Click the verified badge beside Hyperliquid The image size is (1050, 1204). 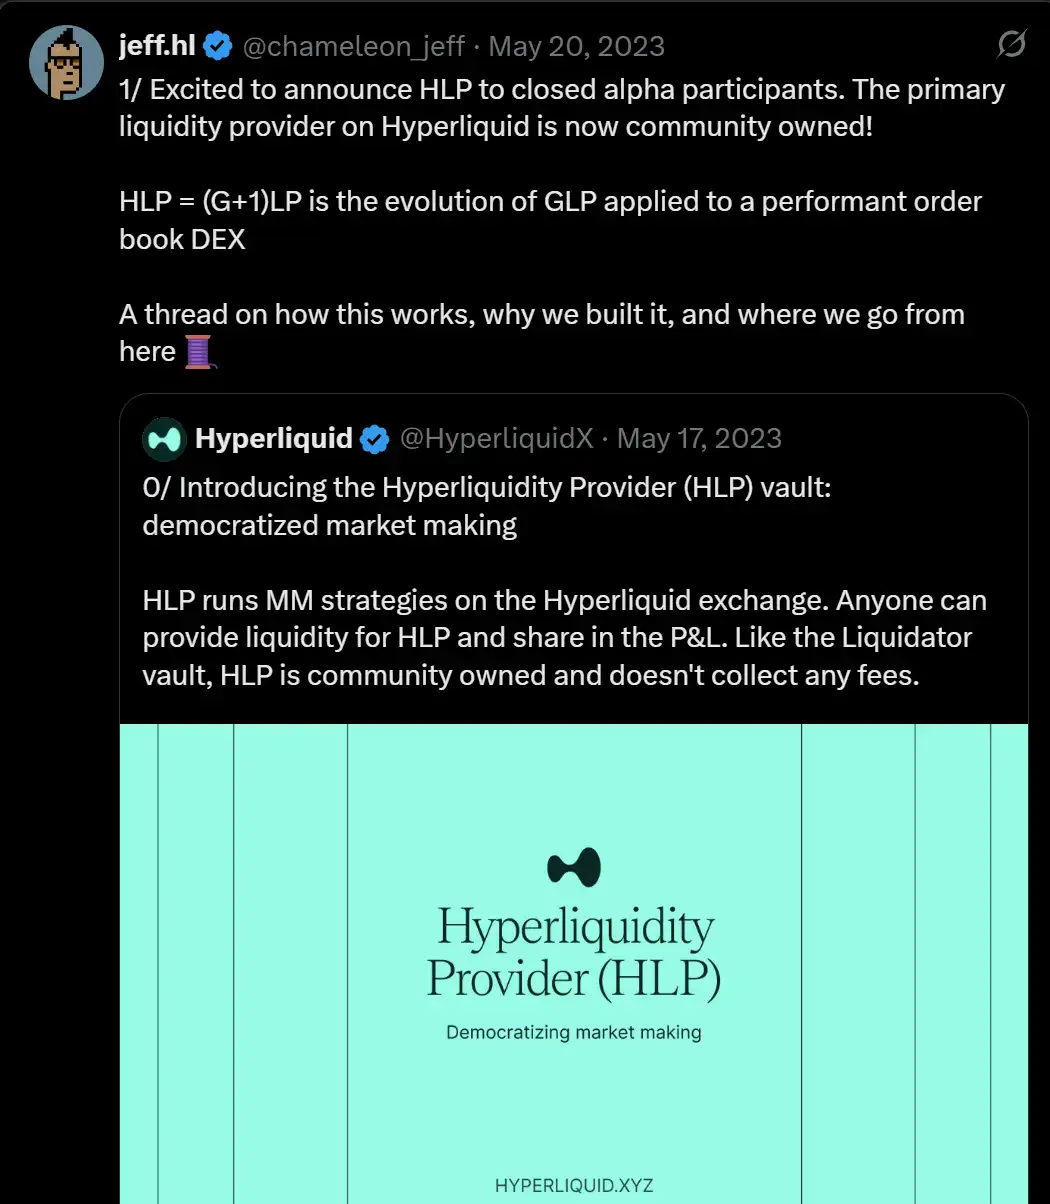coord(375,439)
